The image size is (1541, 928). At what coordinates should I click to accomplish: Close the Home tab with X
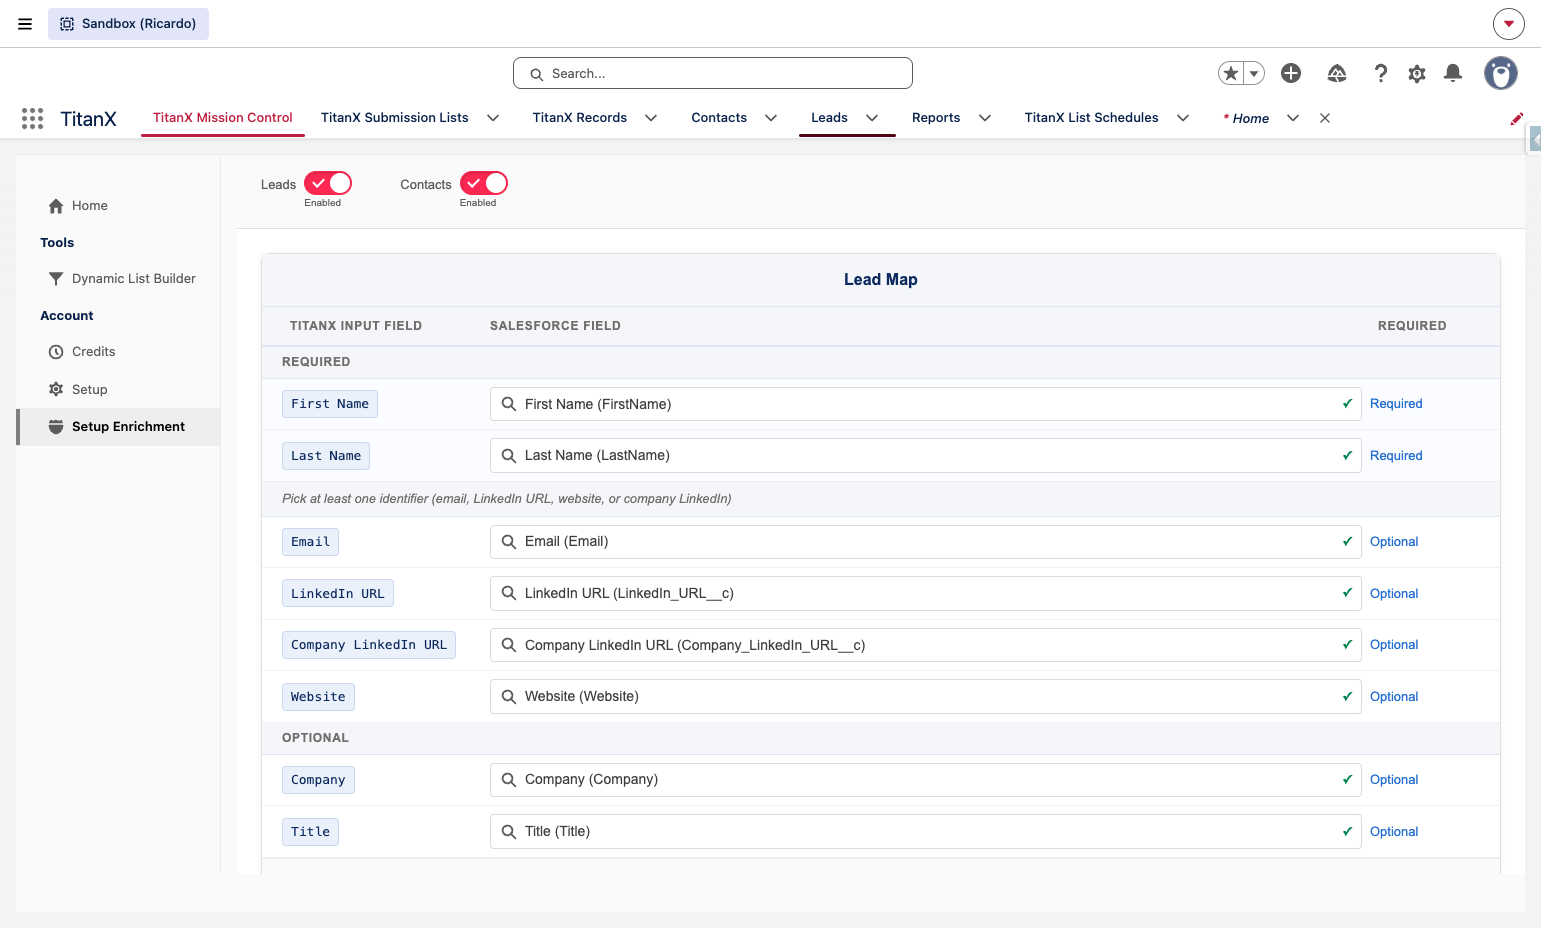point(1325,118)
